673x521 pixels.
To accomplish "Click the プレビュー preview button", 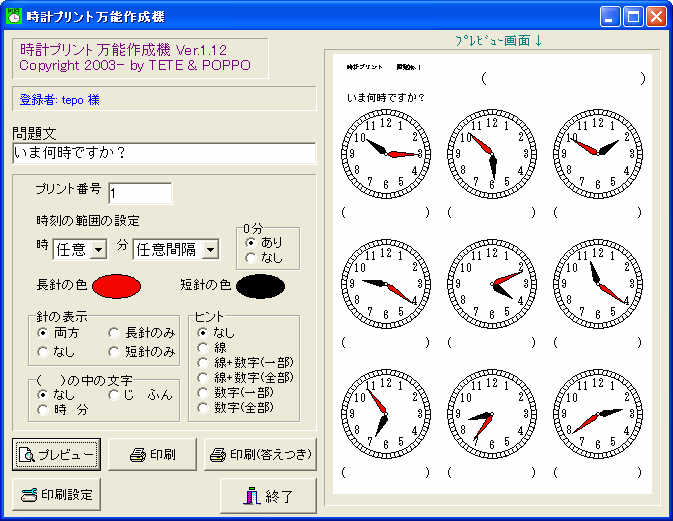I will (56, 454).
